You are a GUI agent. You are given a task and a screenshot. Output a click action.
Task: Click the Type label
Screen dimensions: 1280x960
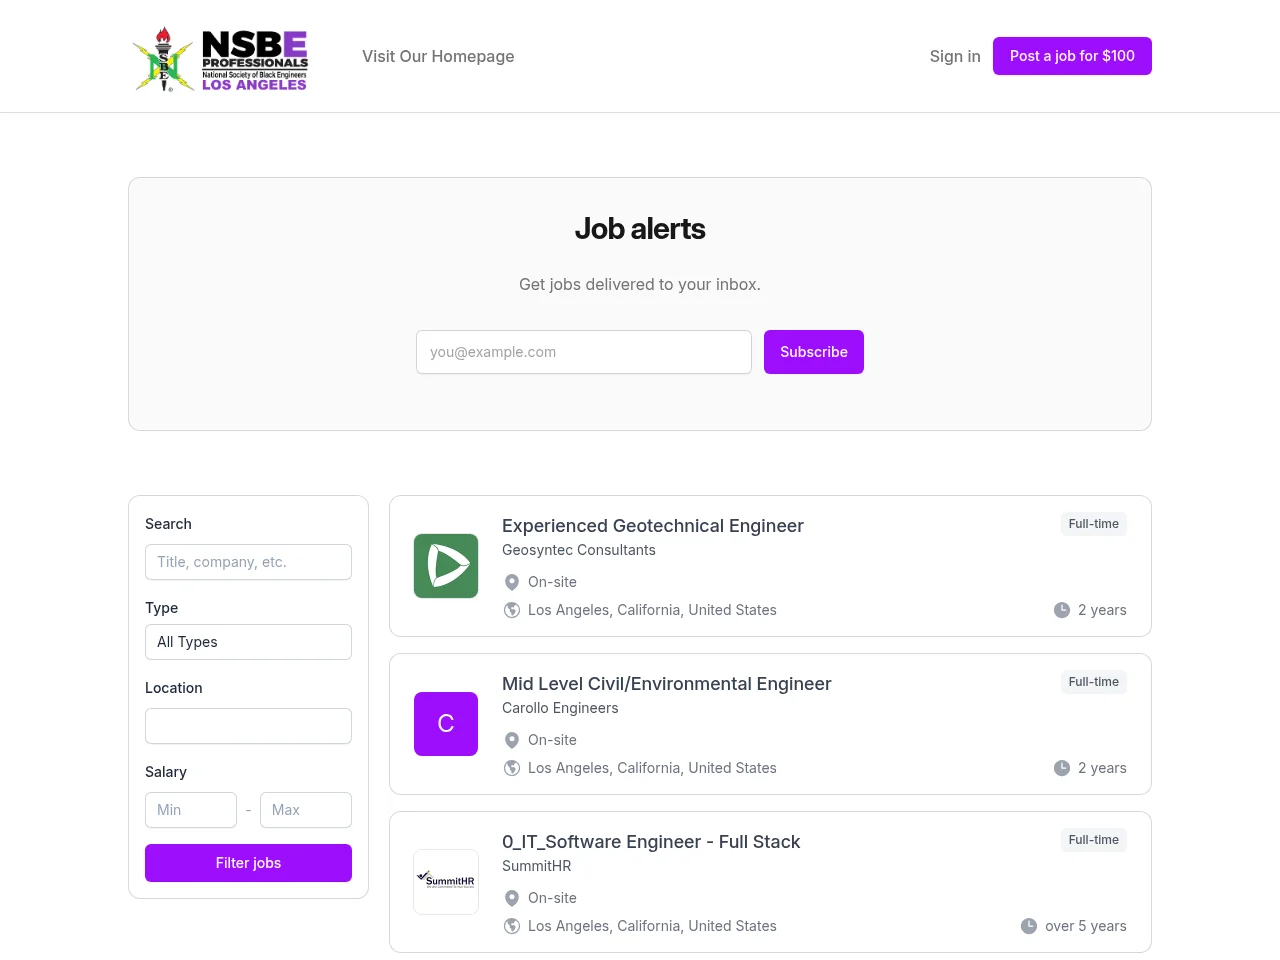pyautogui.click(x=162, y=608)
